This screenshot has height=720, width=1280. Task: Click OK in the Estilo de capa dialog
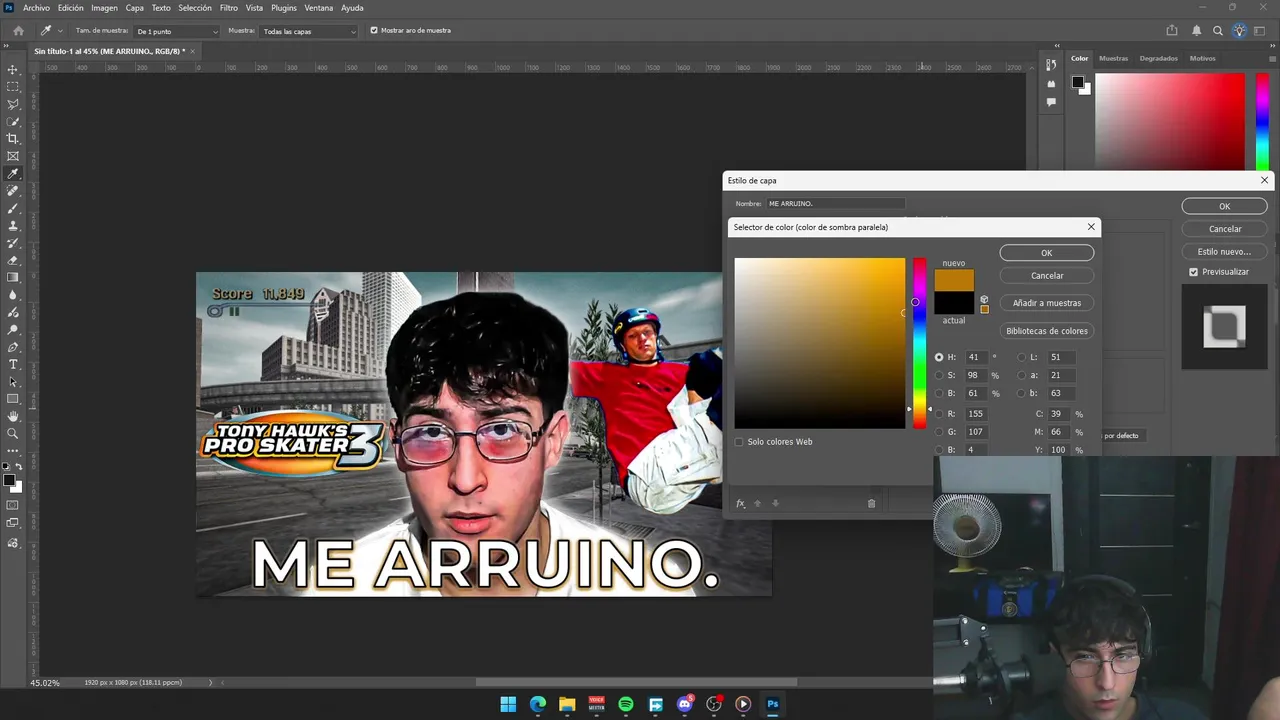[x=1224, y=206]
